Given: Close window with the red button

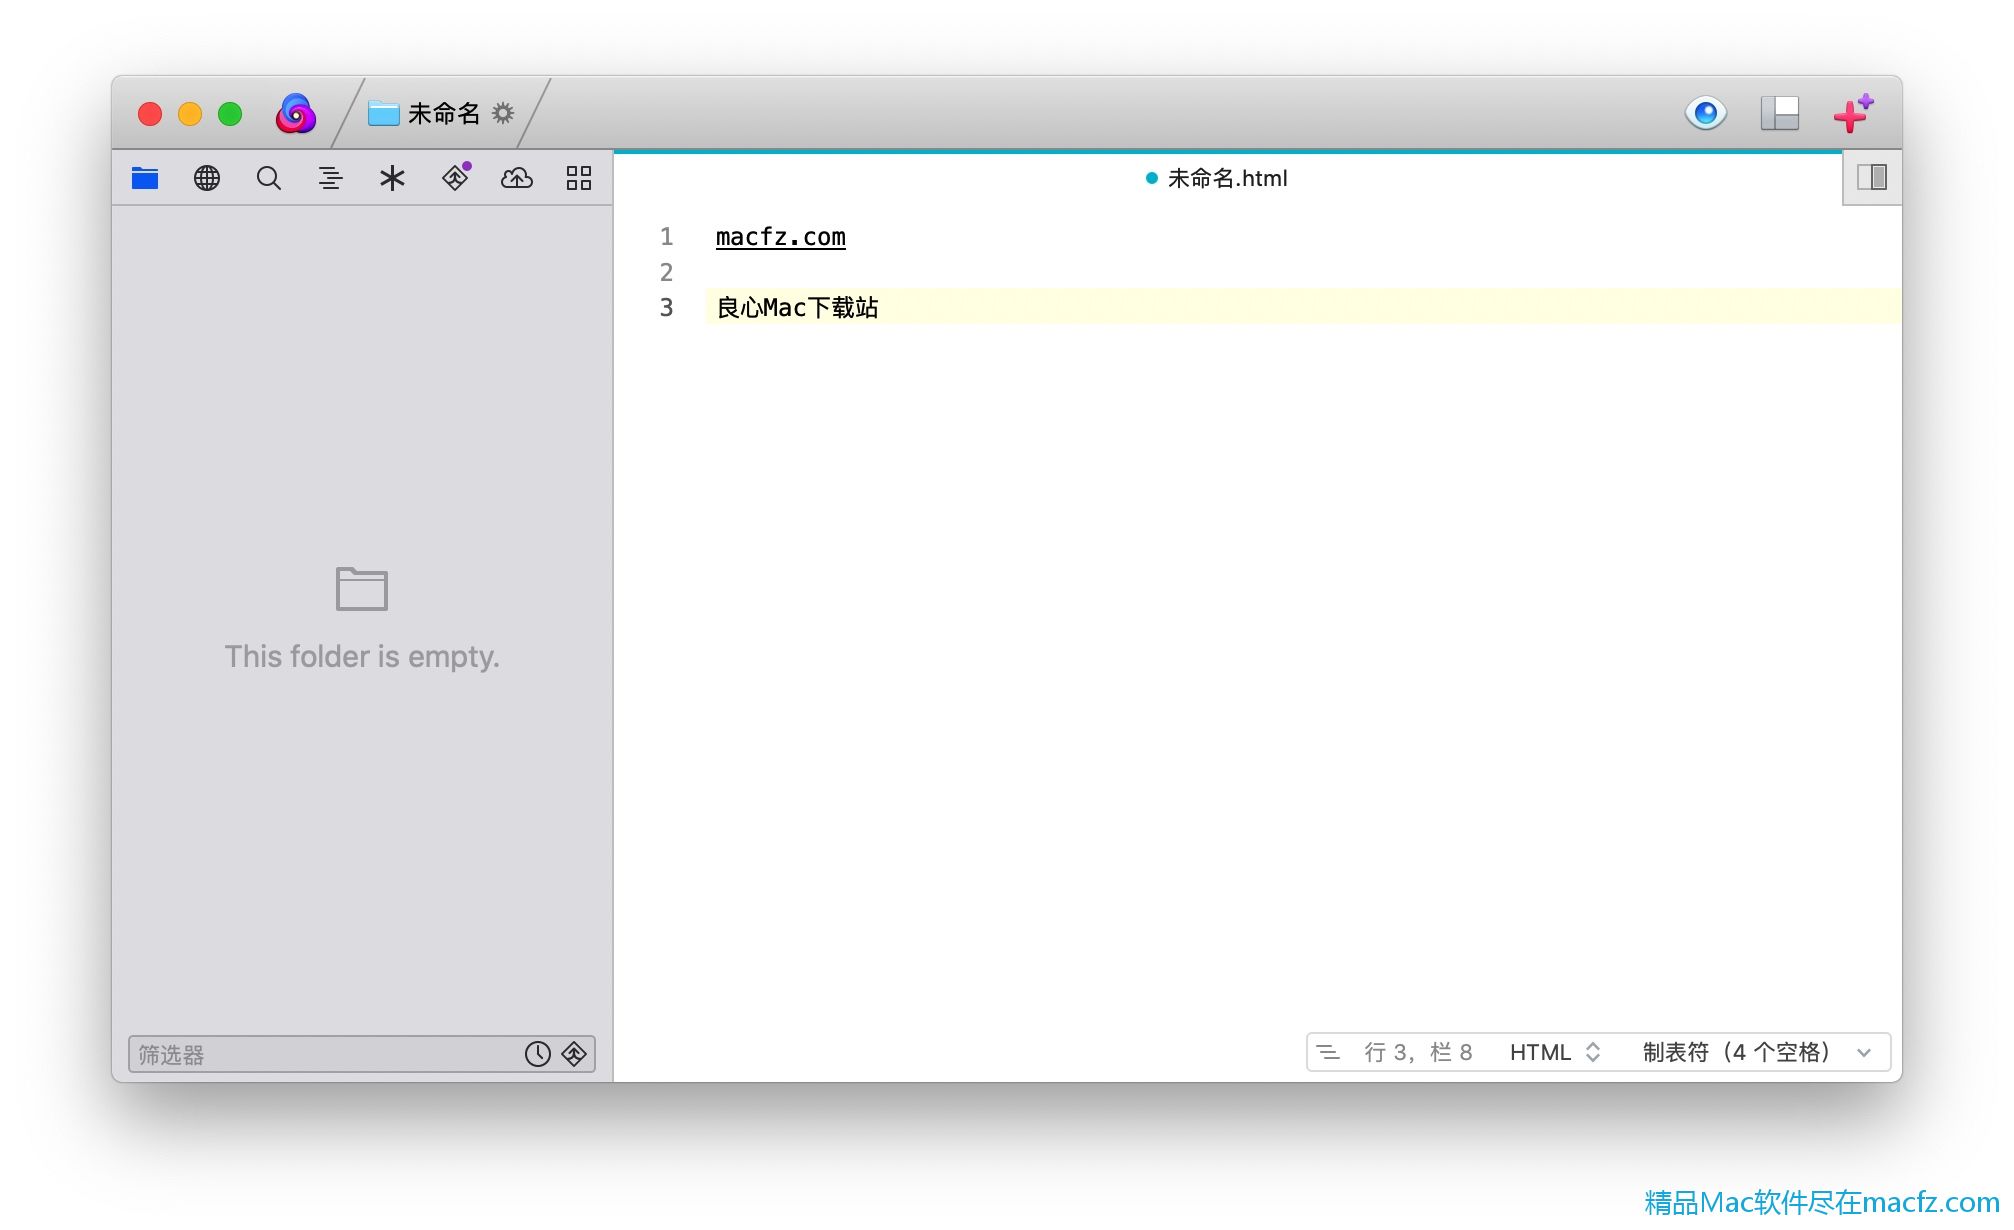Looking at the screenshot, I should [x=150, y=114].
